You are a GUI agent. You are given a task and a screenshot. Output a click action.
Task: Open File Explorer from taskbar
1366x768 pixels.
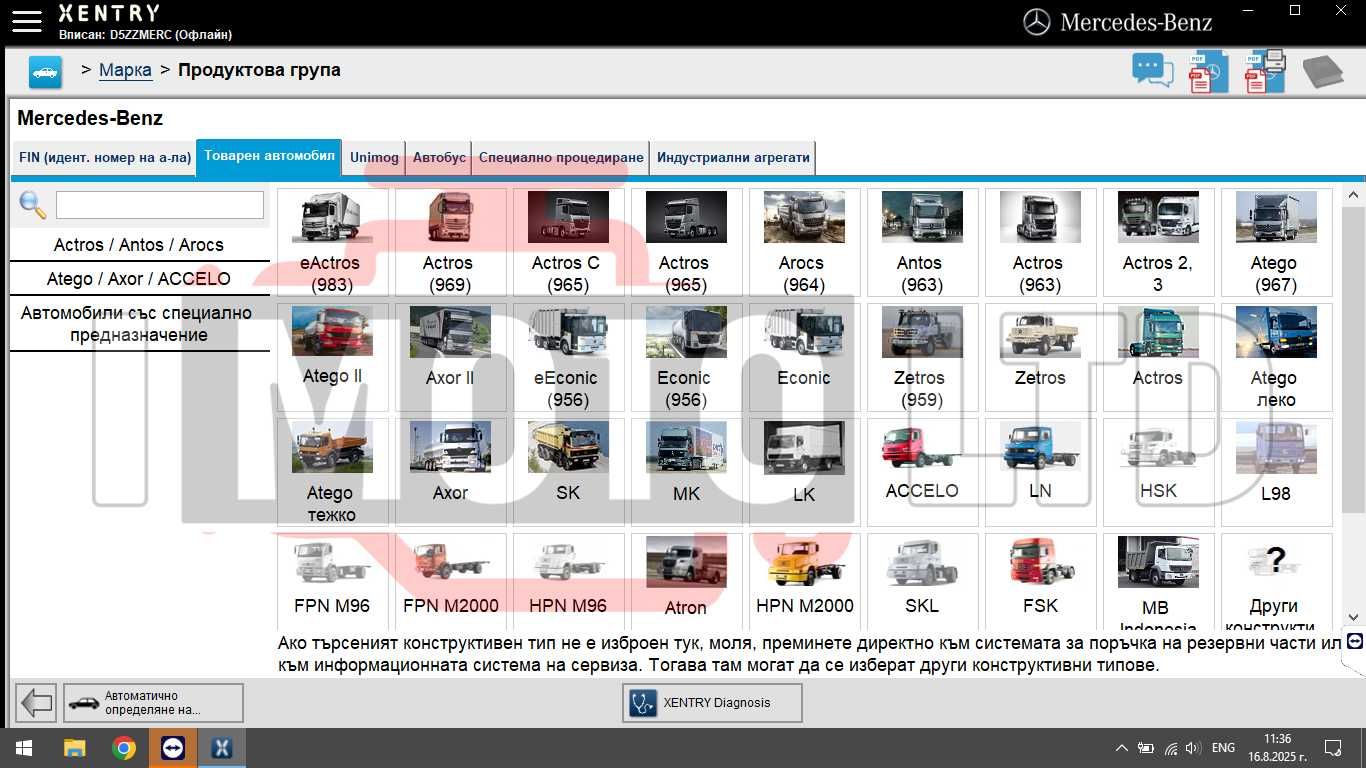point(74,748)
